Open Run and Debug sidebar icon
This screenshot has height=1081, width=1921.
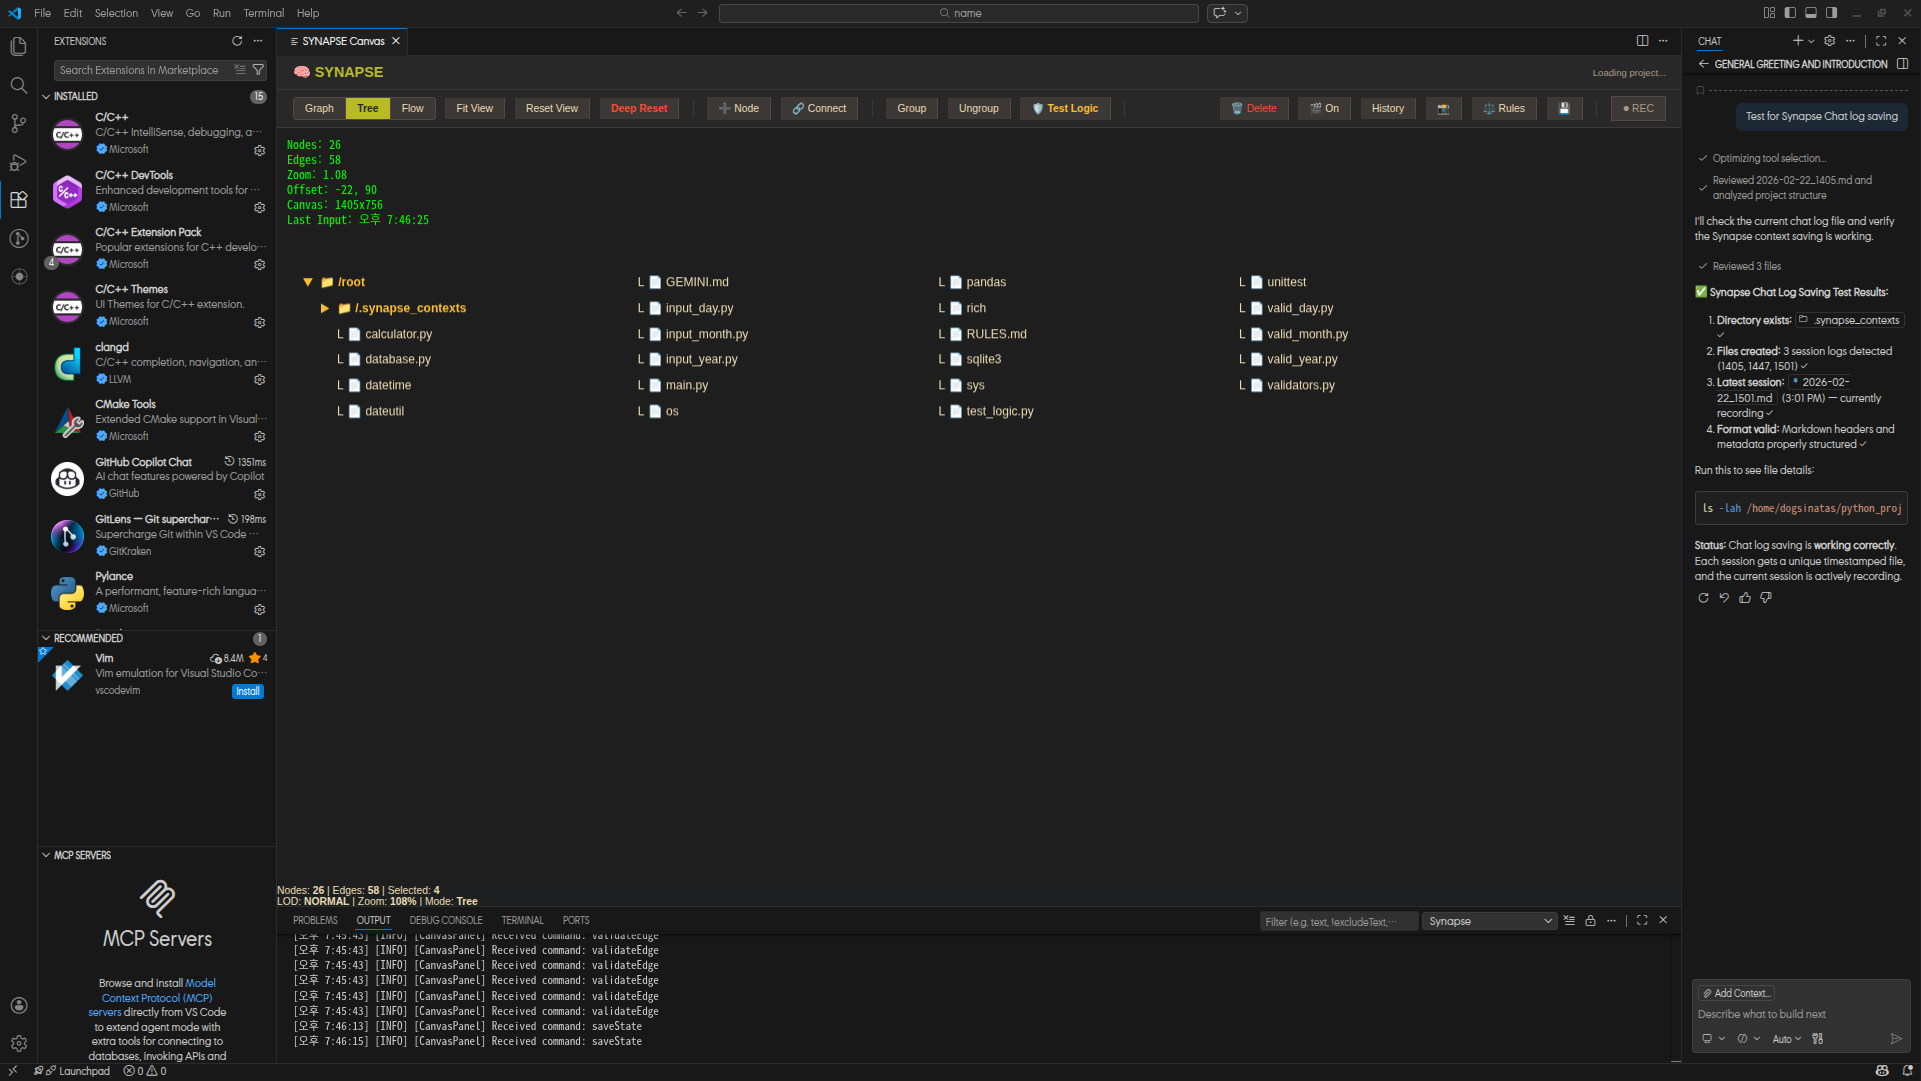(x=18, y=162)
